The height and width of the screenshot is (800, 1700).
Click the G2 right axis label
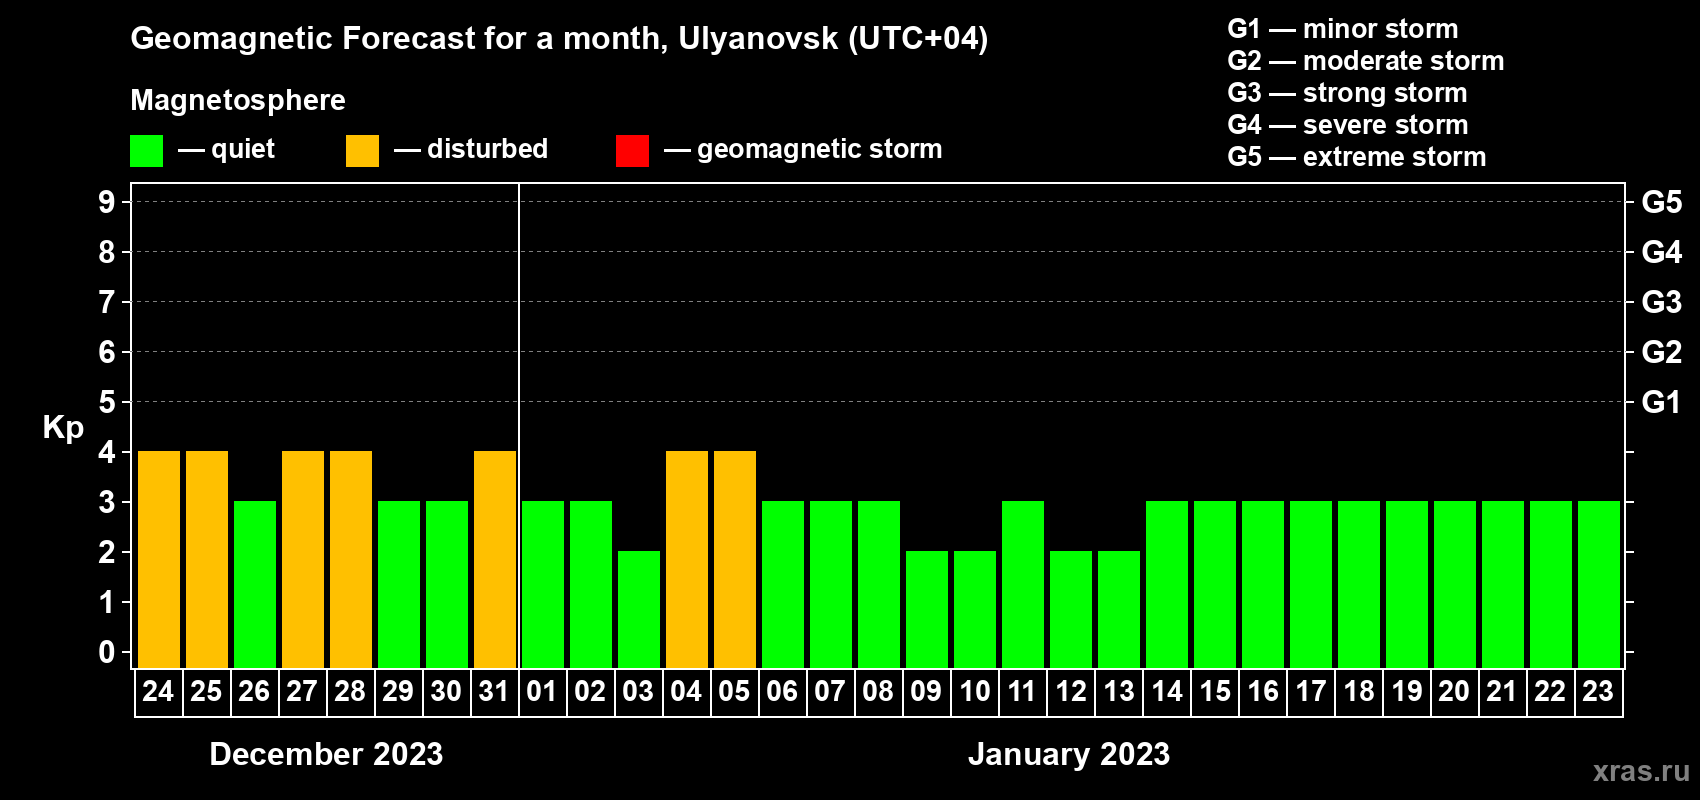pyautogui.click(x=1662, y=352)
